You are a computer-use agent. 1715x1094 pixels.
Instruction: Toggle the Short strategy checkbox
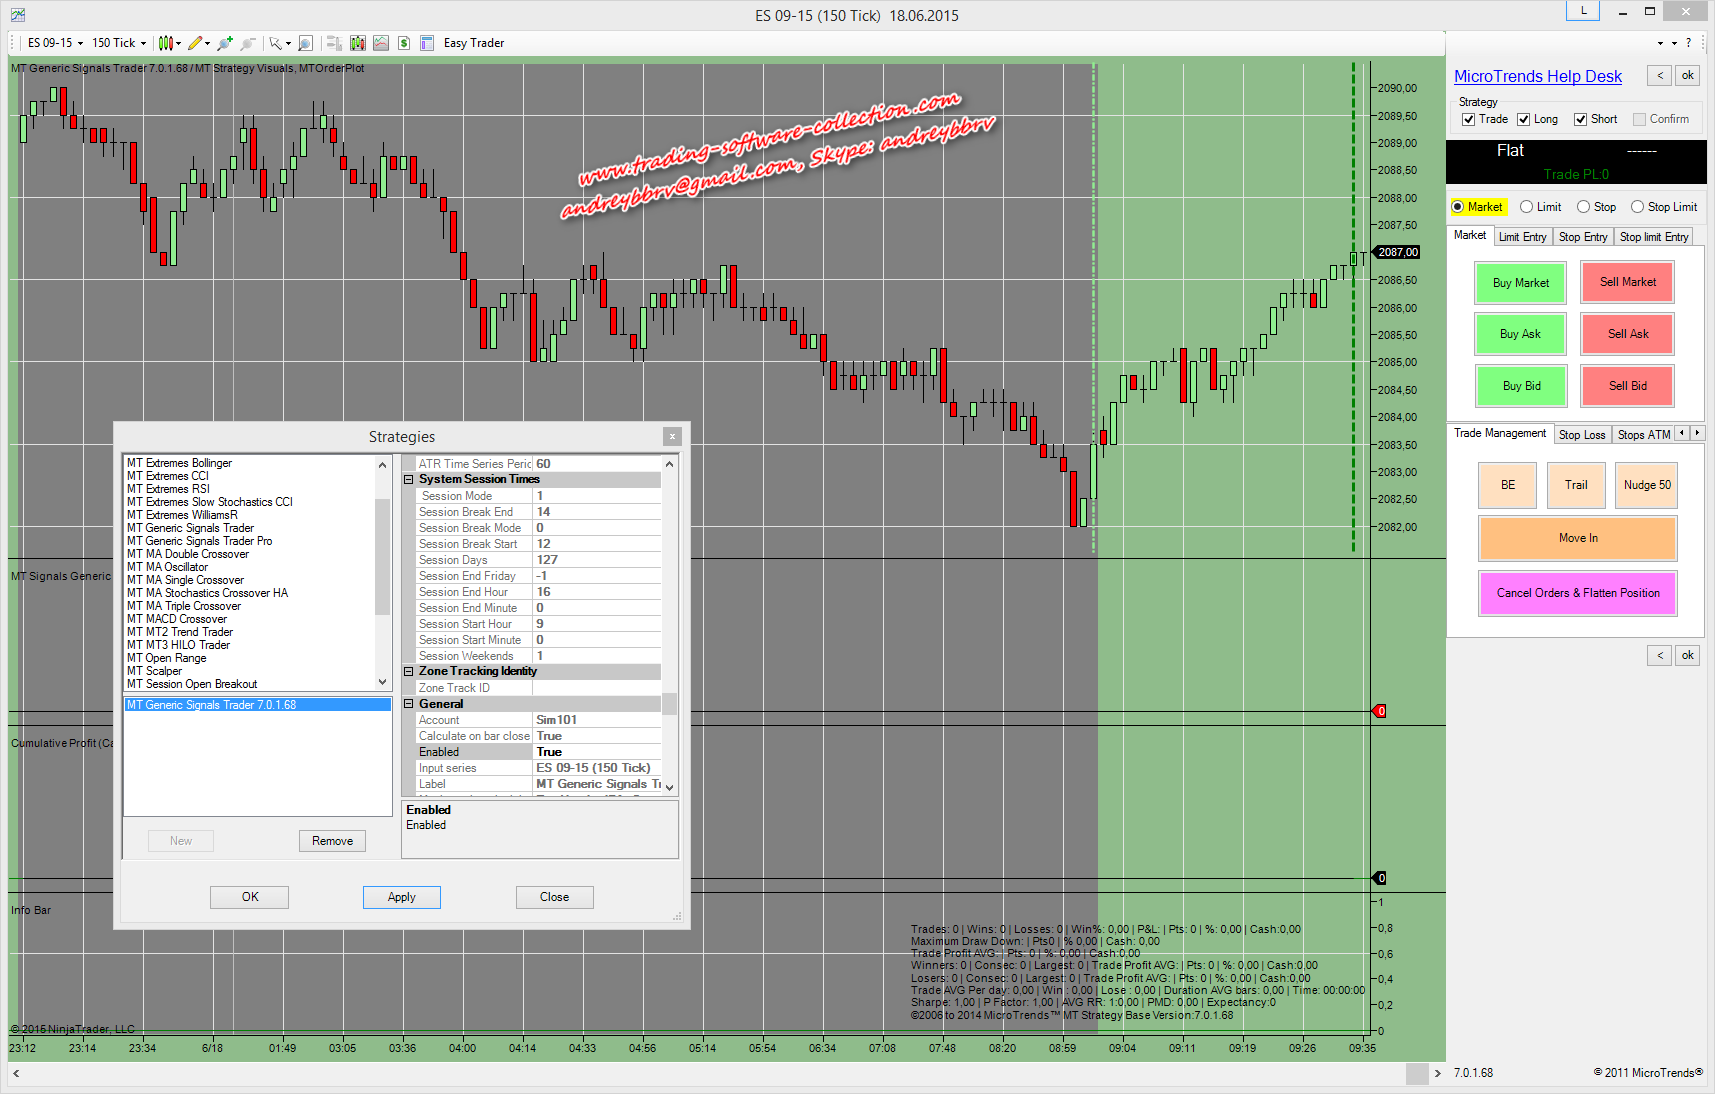(1581, 119)
